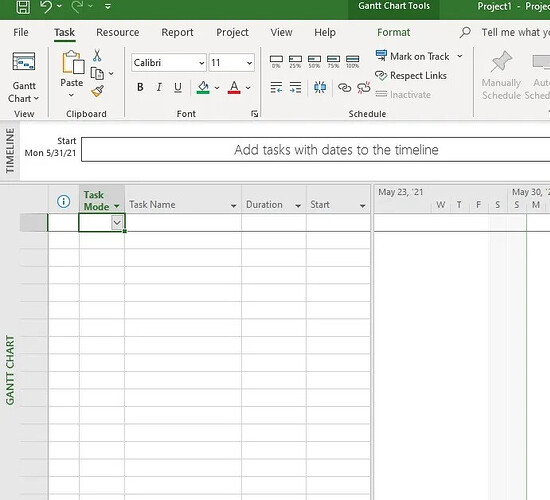Click the Save icon in title bar
550x500 pixels.
pyautogui.click(x=23, y=6)
